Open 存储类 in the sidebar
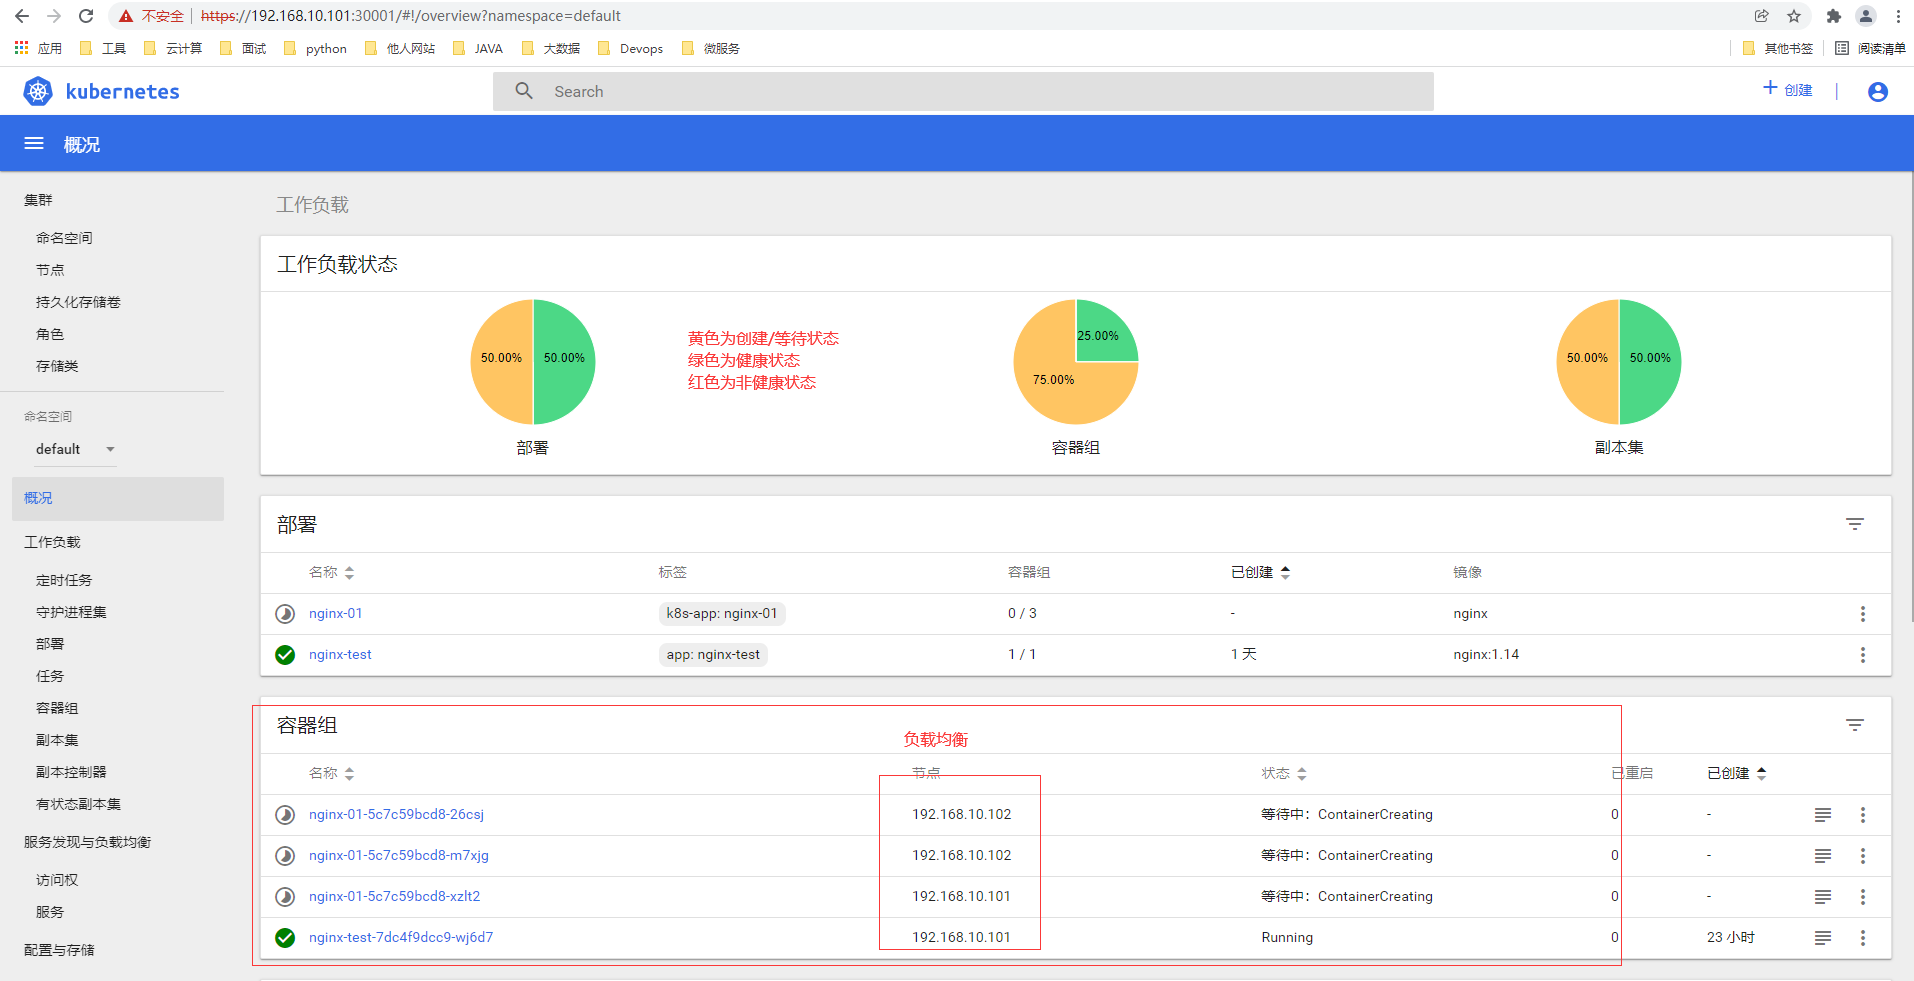This screenshot has height=981, width=1914. [x=57, y=366]
